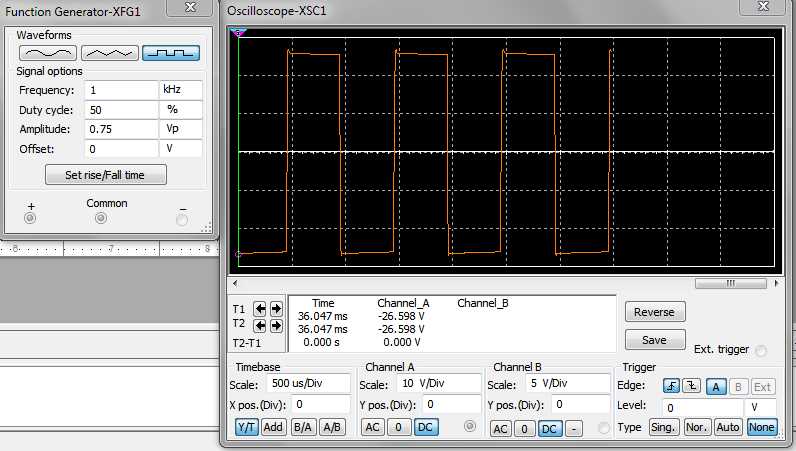Set trigger type to Sing.
Viewport: 796px width, 451px height.
click(664, 427)
